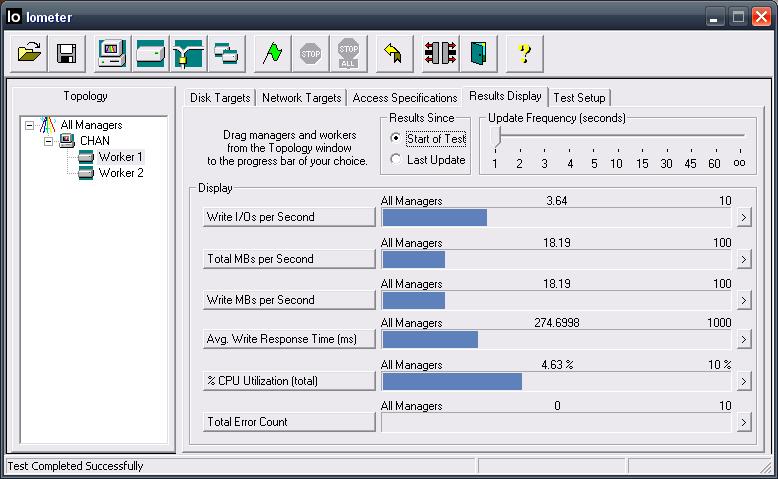Stop the current test
778x479 pixels.
pyautogui.click(x=311, y=53)
